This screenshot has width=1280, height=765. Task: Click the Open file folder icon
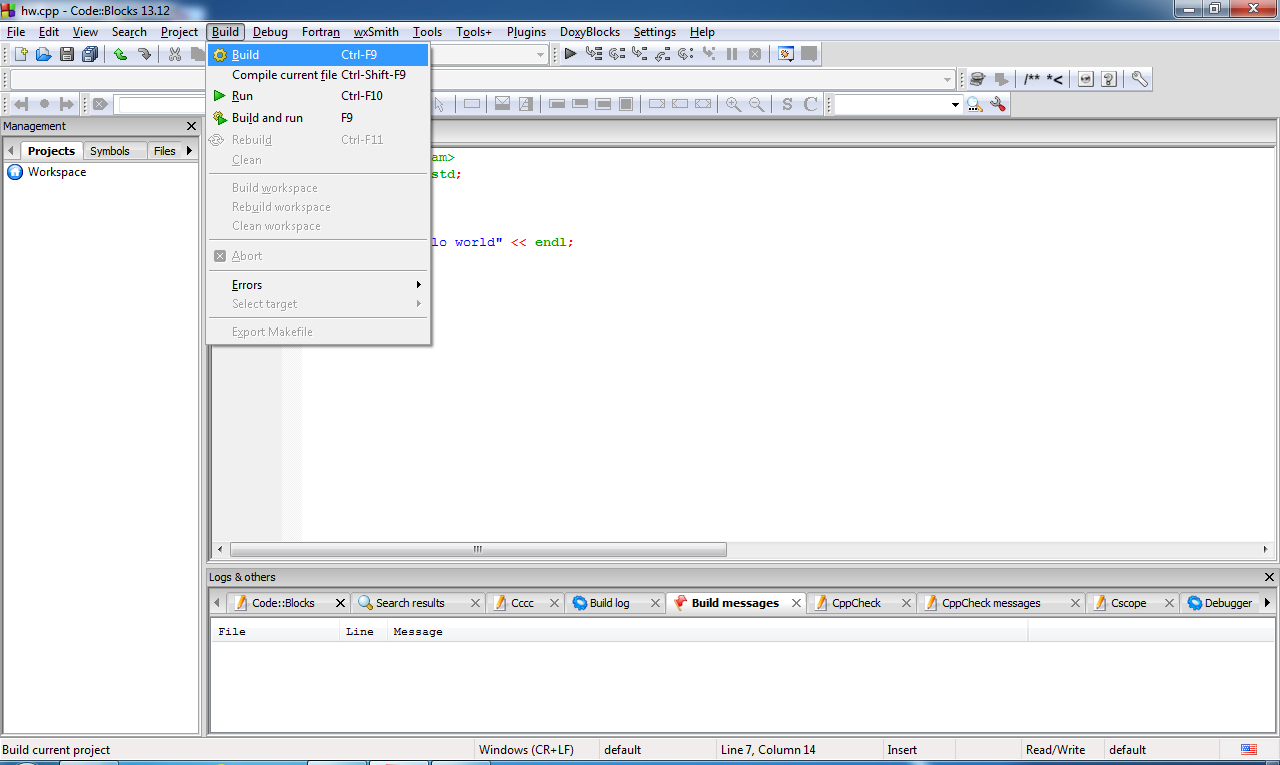43,54
